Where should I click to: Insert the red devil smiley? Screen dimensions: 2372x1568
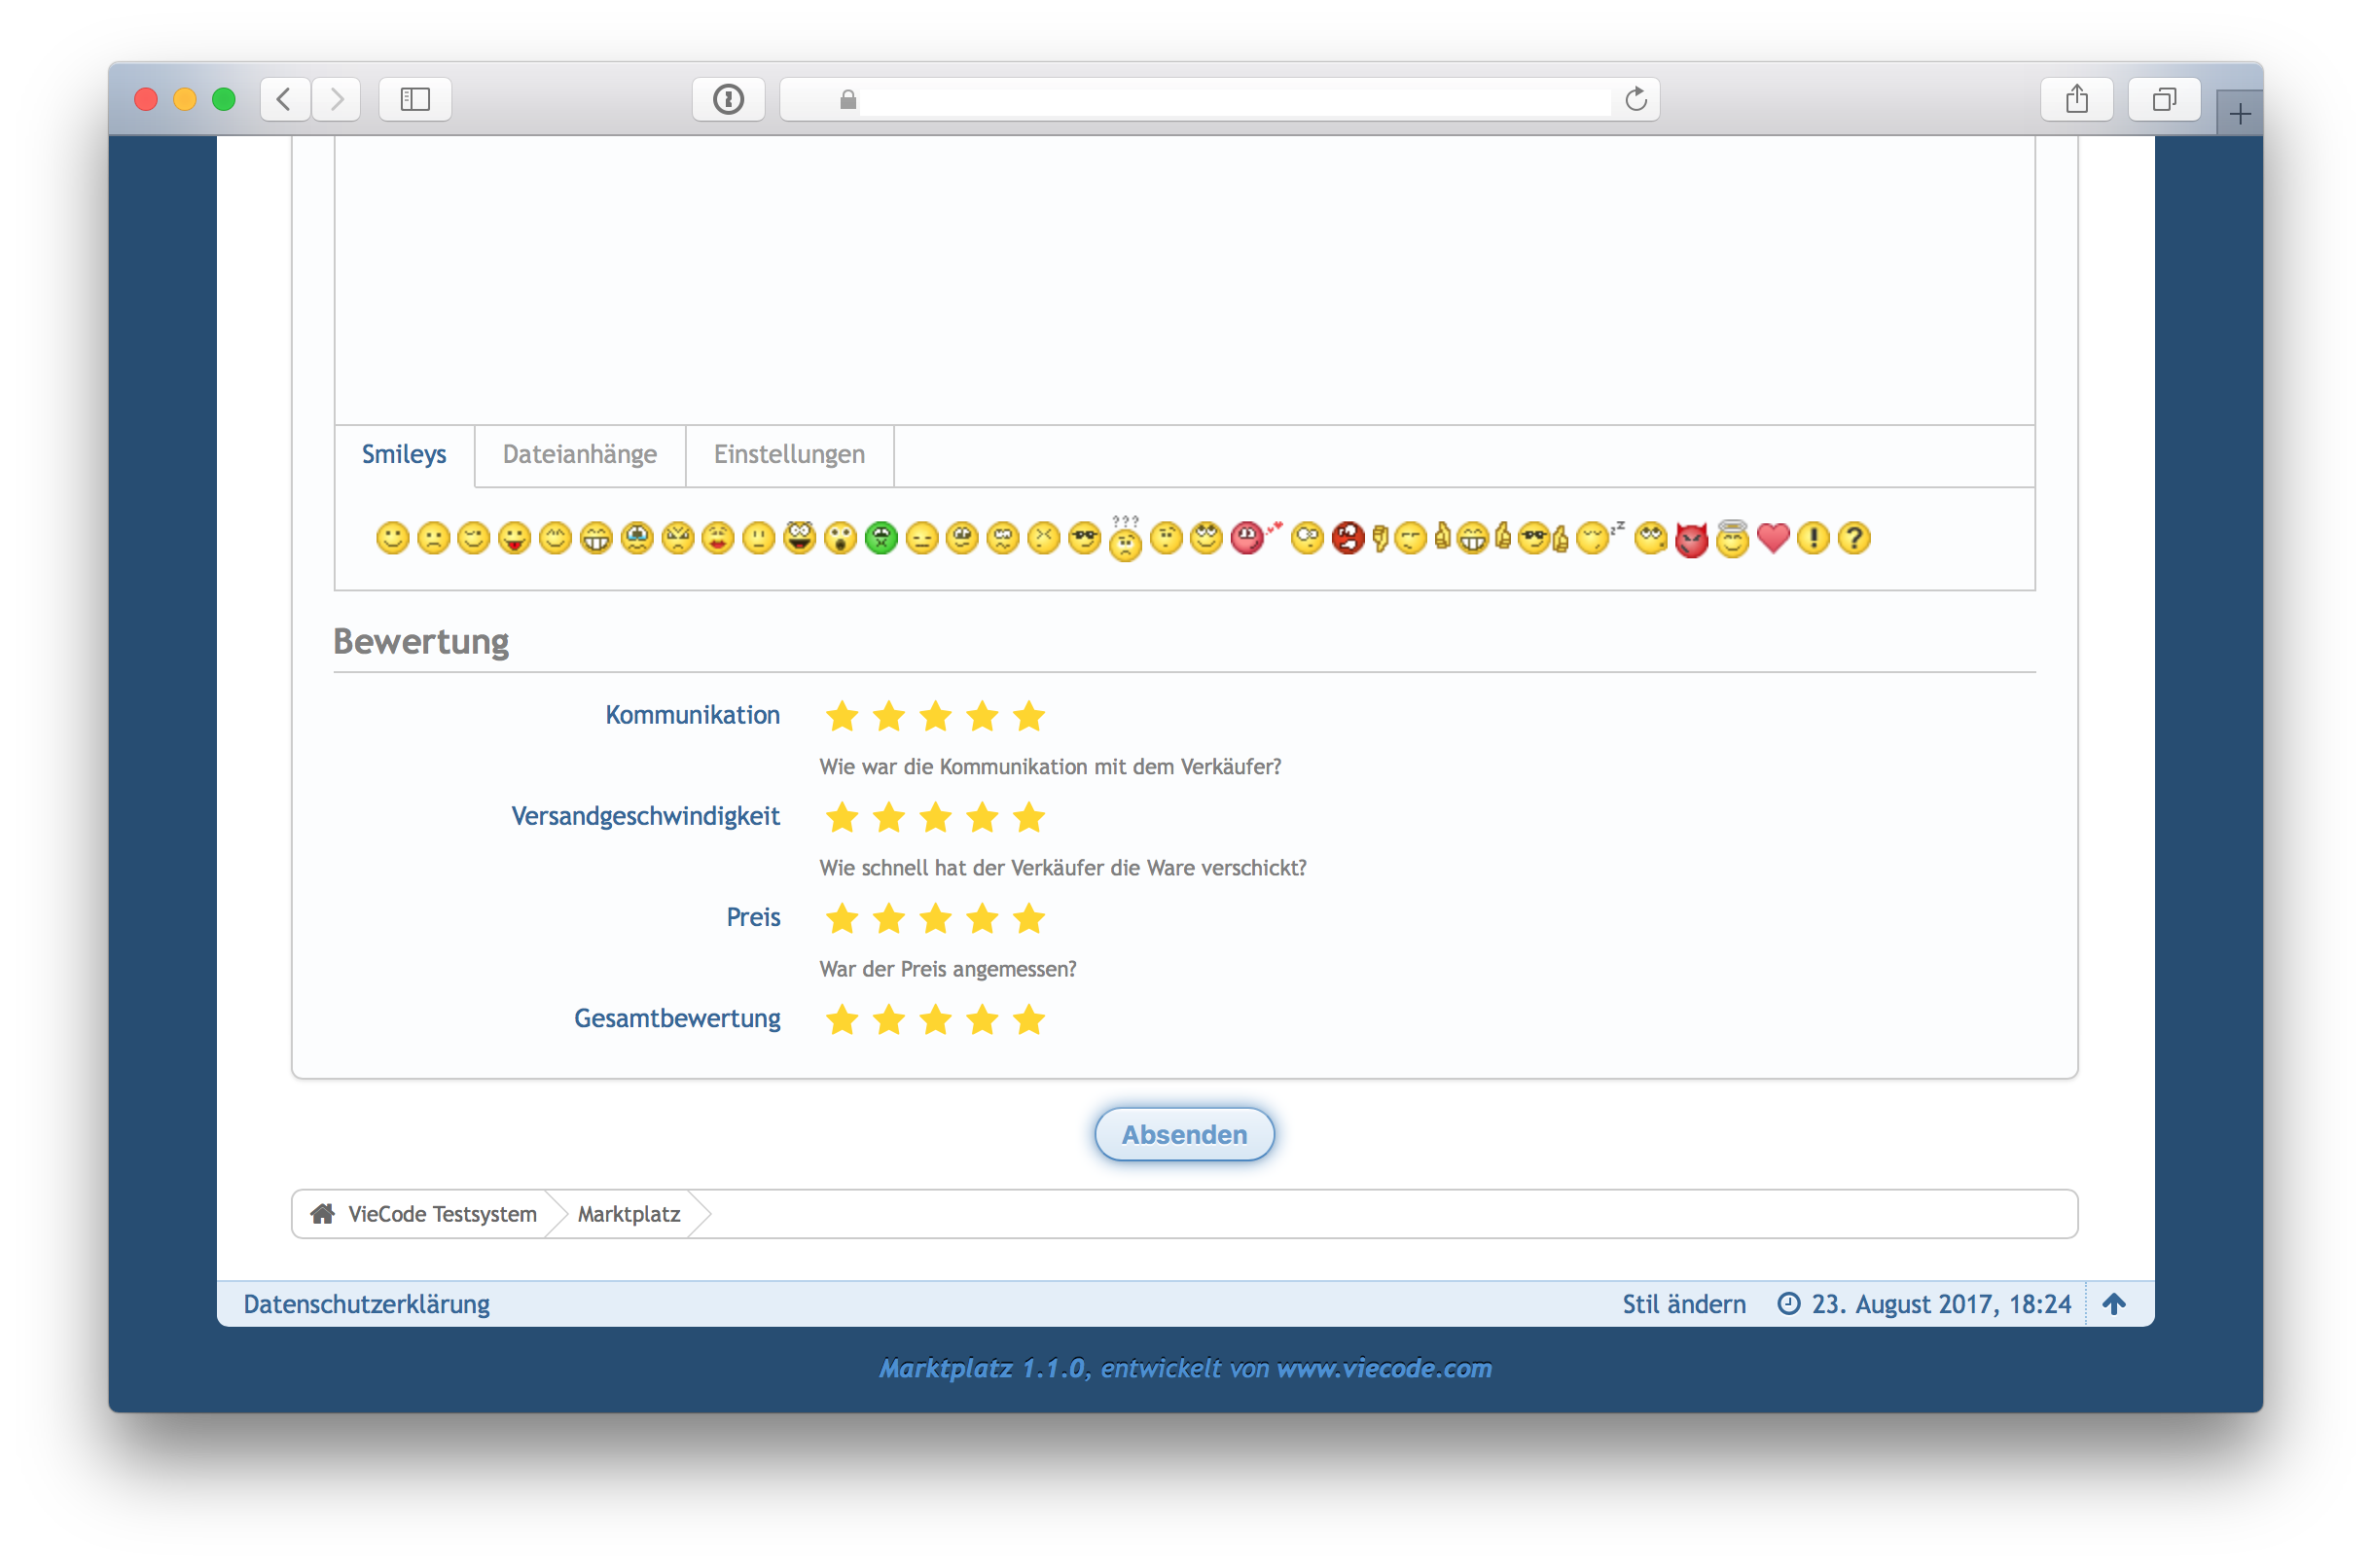[1691, 540]
